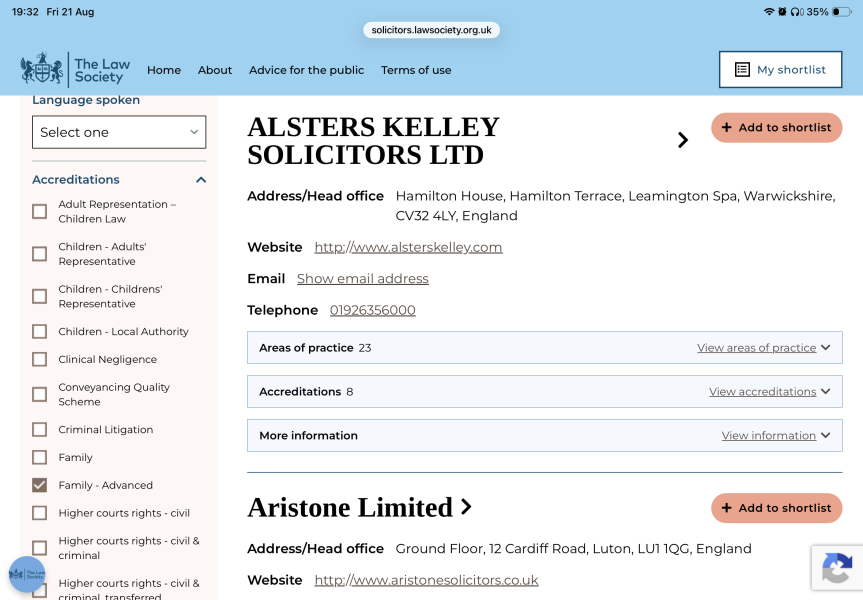Image resolution: width=863 pixels, height=600 pixels.
Task: Tap the solicitors.lawsociety.org.uk address bar
Action: click(x=432, y=30)
